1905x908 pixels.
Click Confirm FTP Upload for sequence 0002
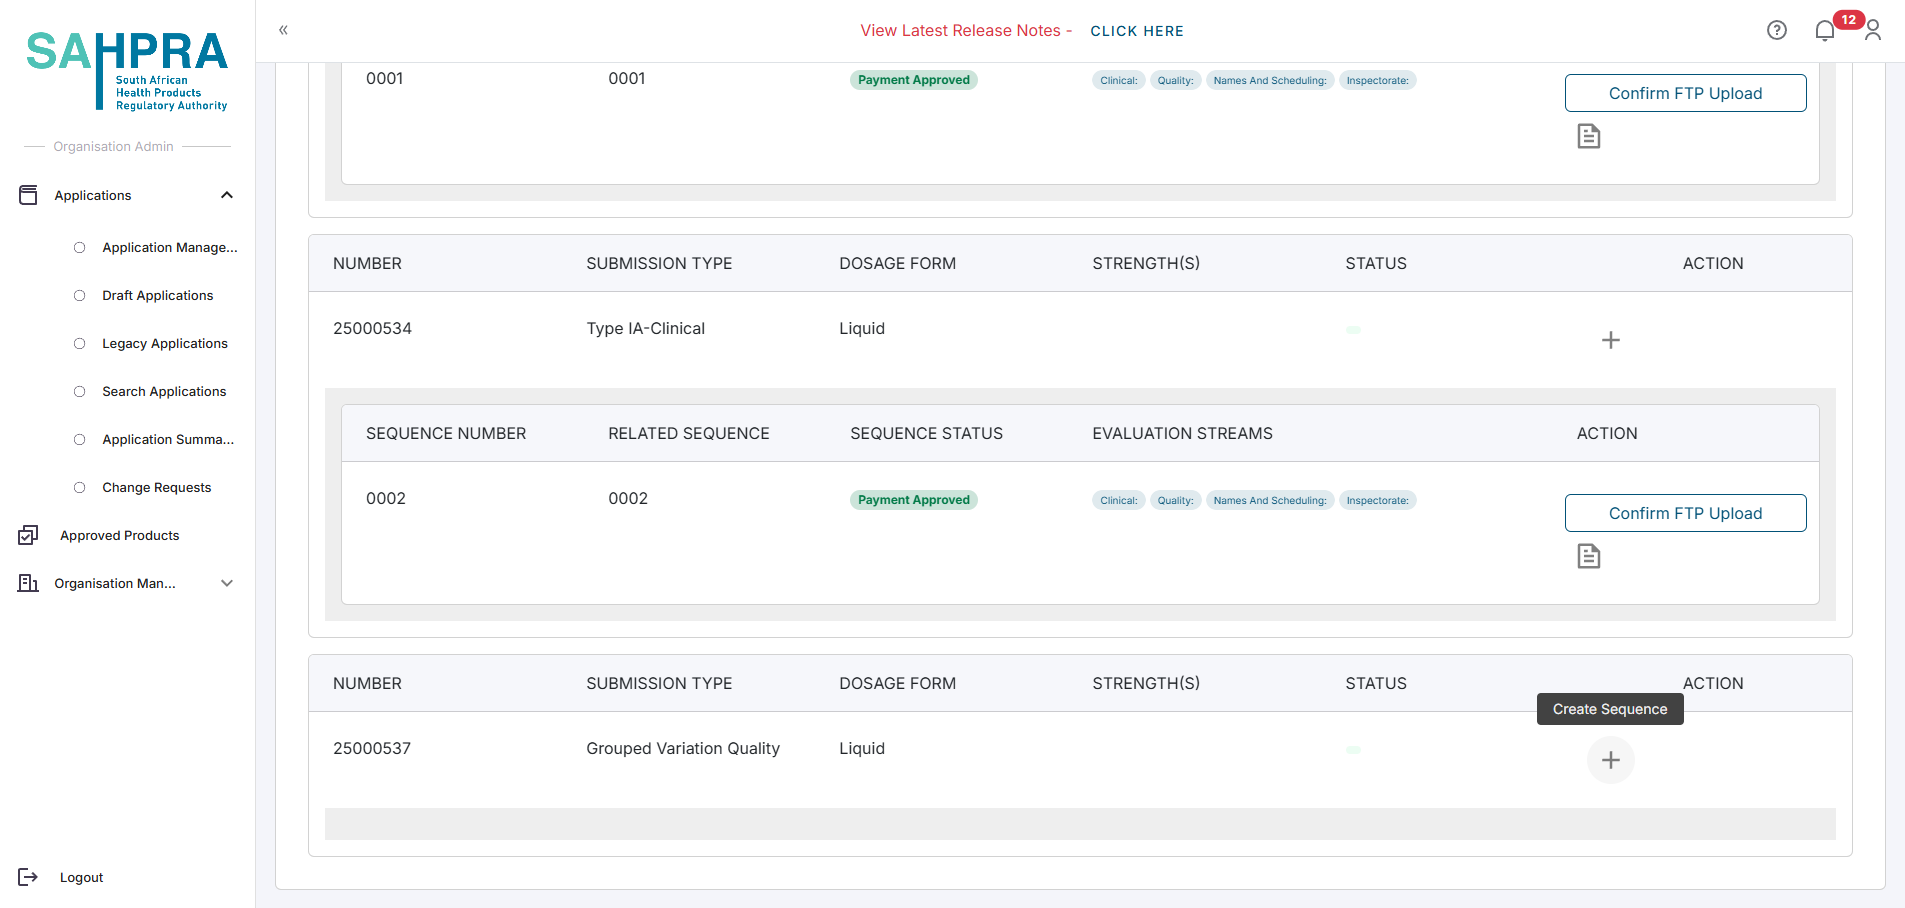tap(1685, 513)
